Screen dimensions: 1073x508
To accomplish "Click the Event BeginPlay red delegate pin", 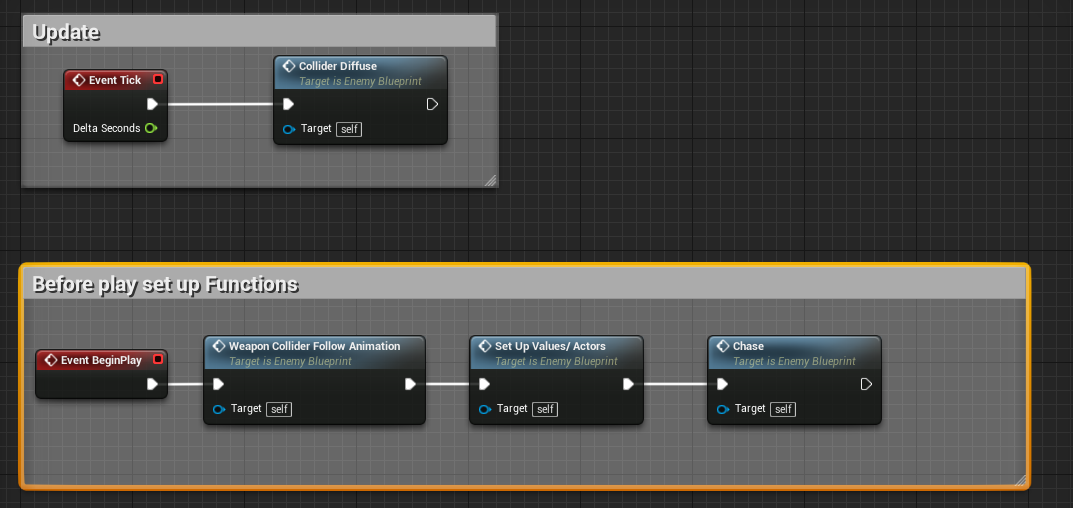I will [158, 360].
